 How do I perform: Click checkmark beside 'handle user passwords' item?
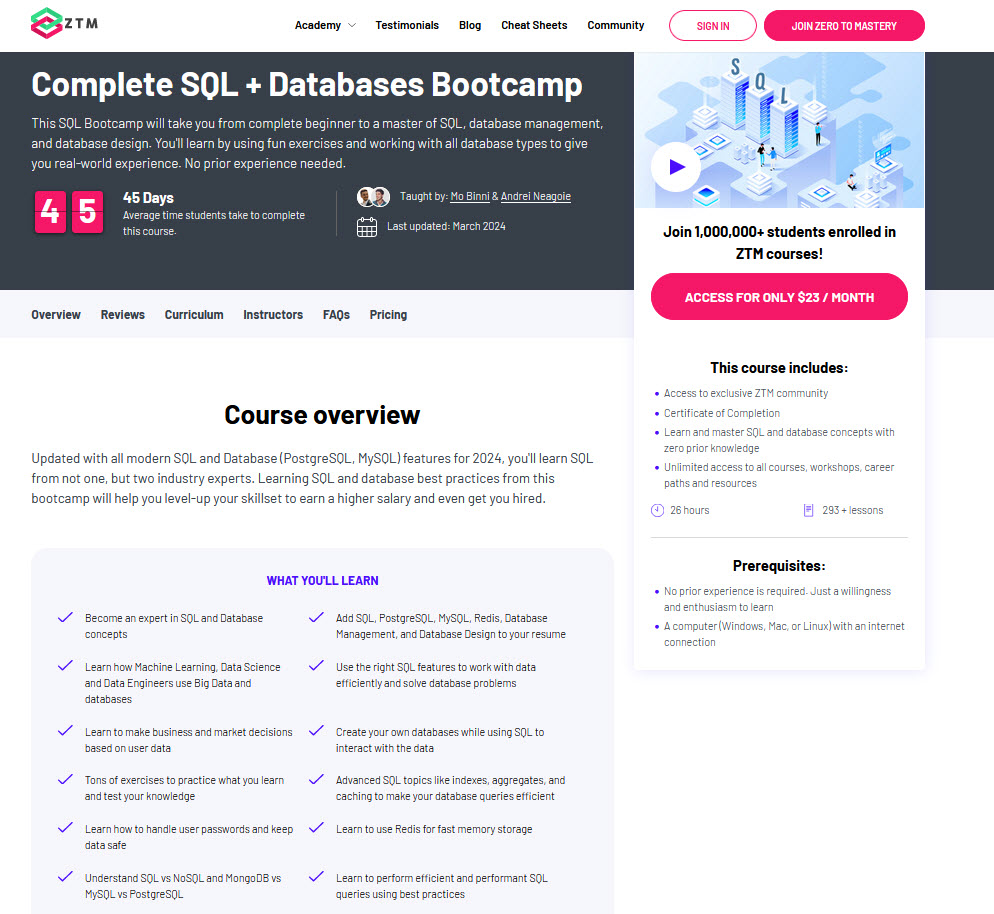65,827
